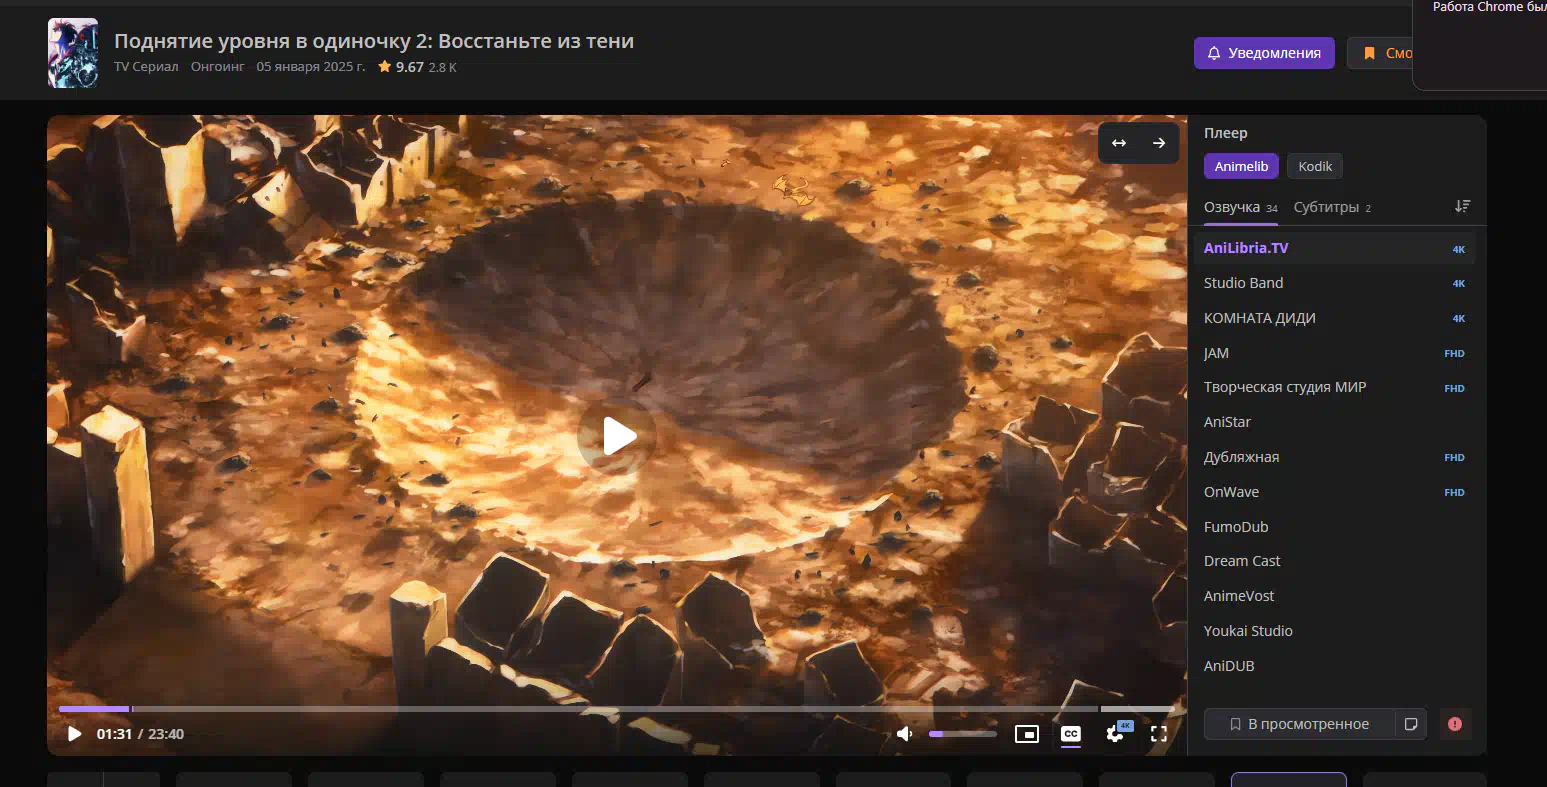Click the 4K badge on Studio Band row

tap(1458, 284)
